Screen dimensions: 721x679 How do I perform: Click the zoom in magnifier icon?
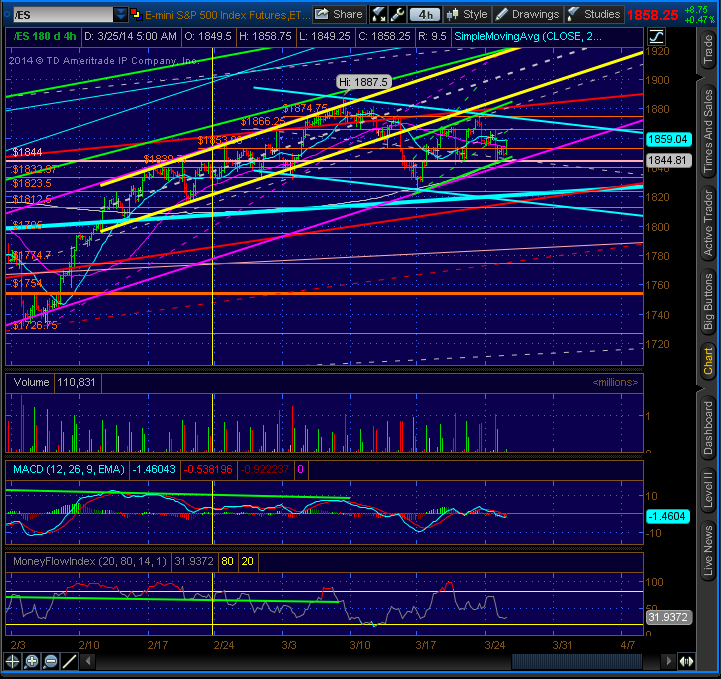[32, 662]
